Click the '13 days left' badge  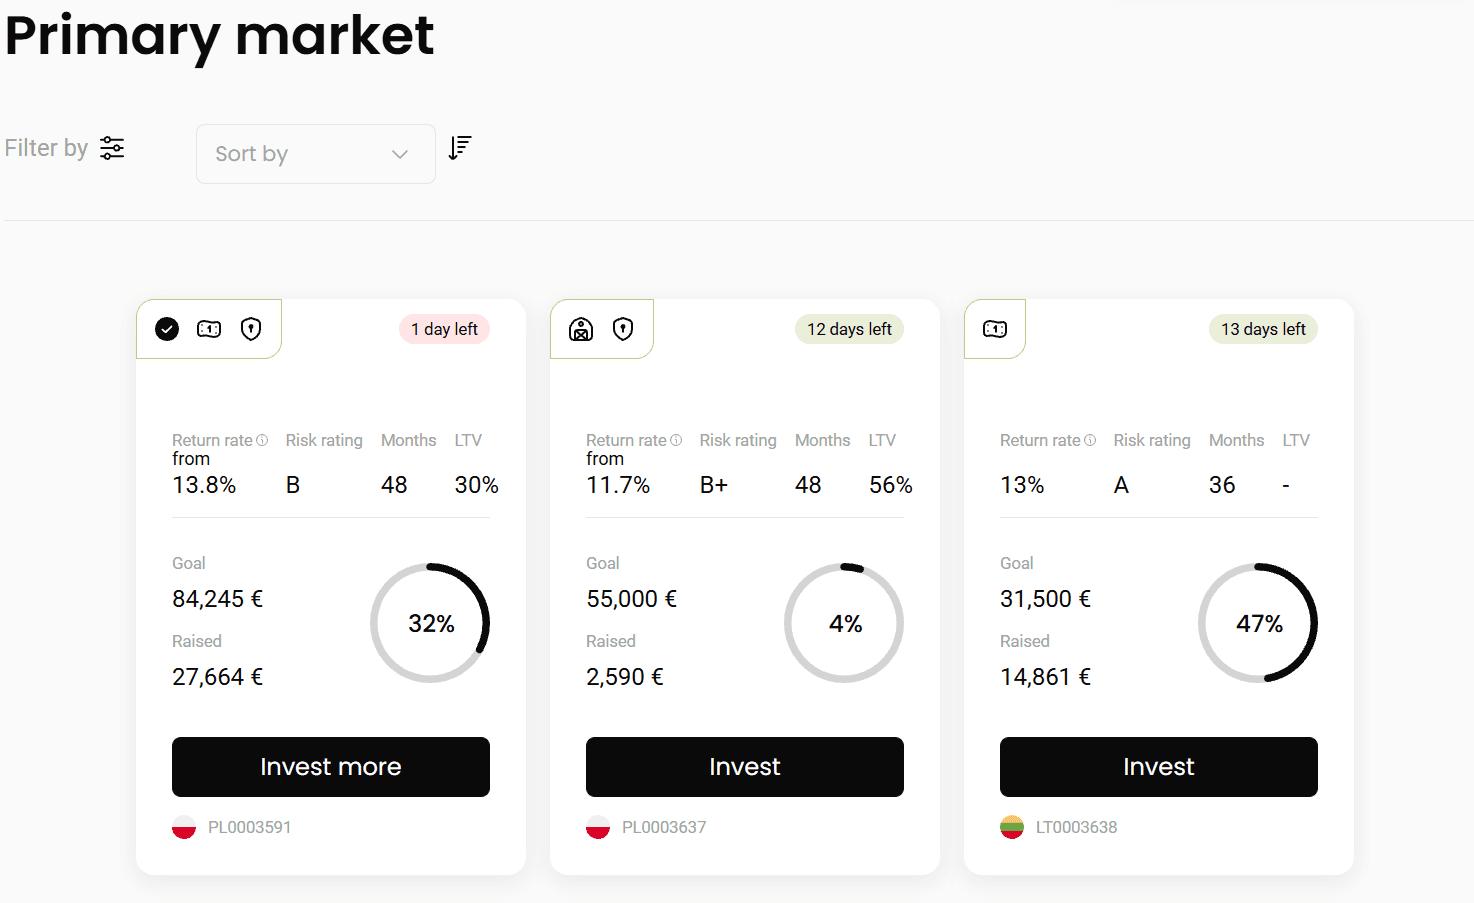[1263, 329]
